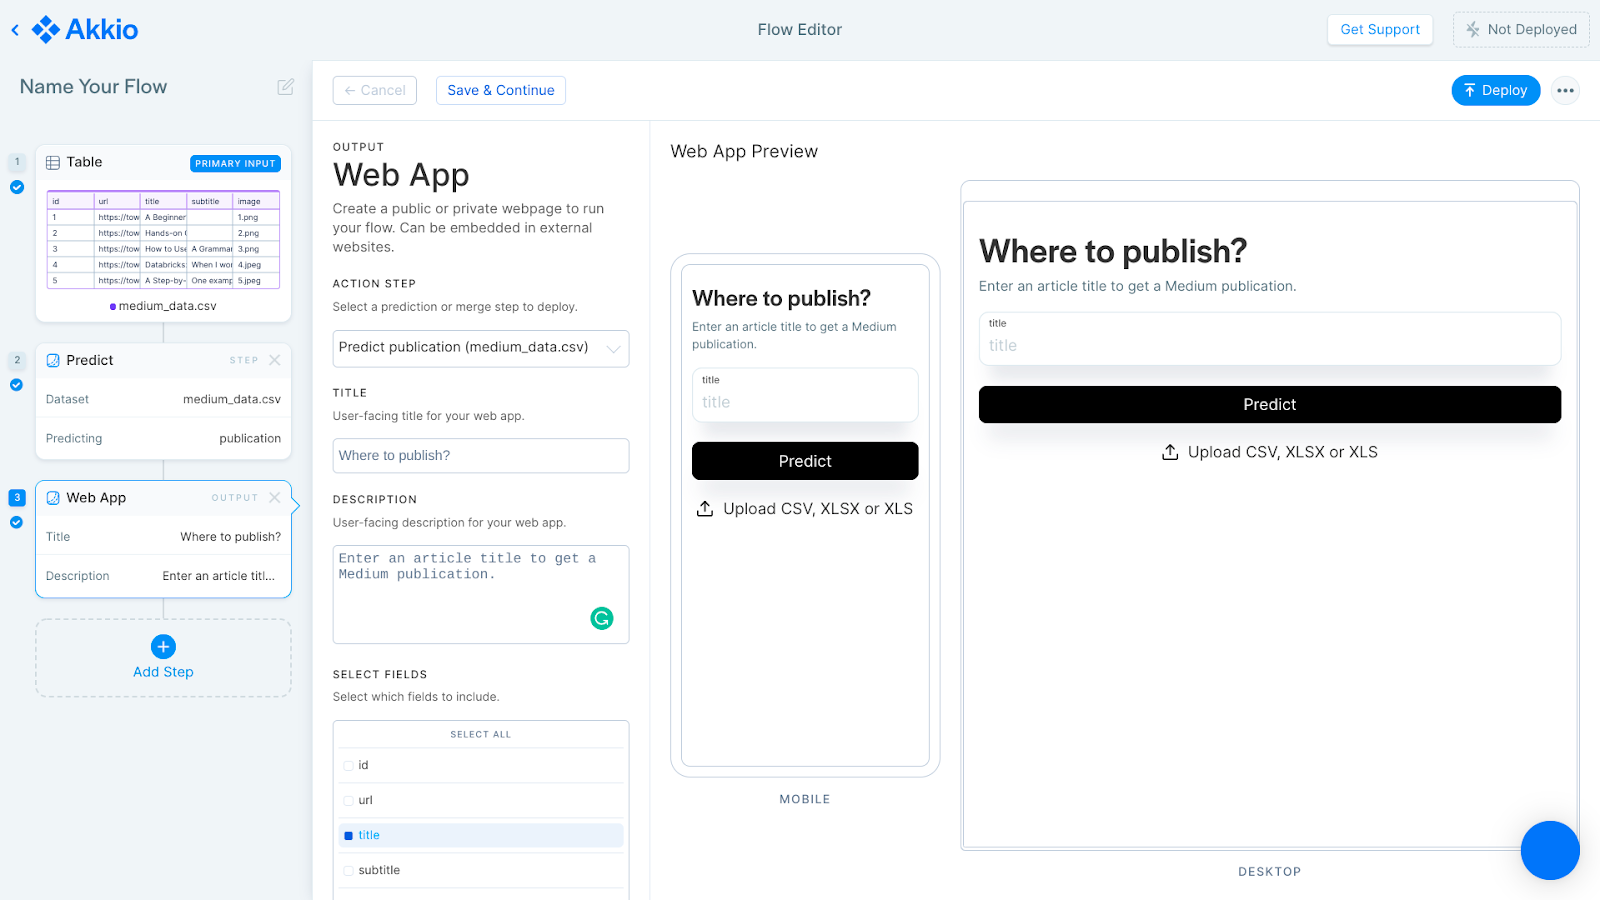Image resolution: width=1600 pixels, height=900 pixels.
Task: Click the edit pencil next to Name Your Flow
Action: coord(285,87)
